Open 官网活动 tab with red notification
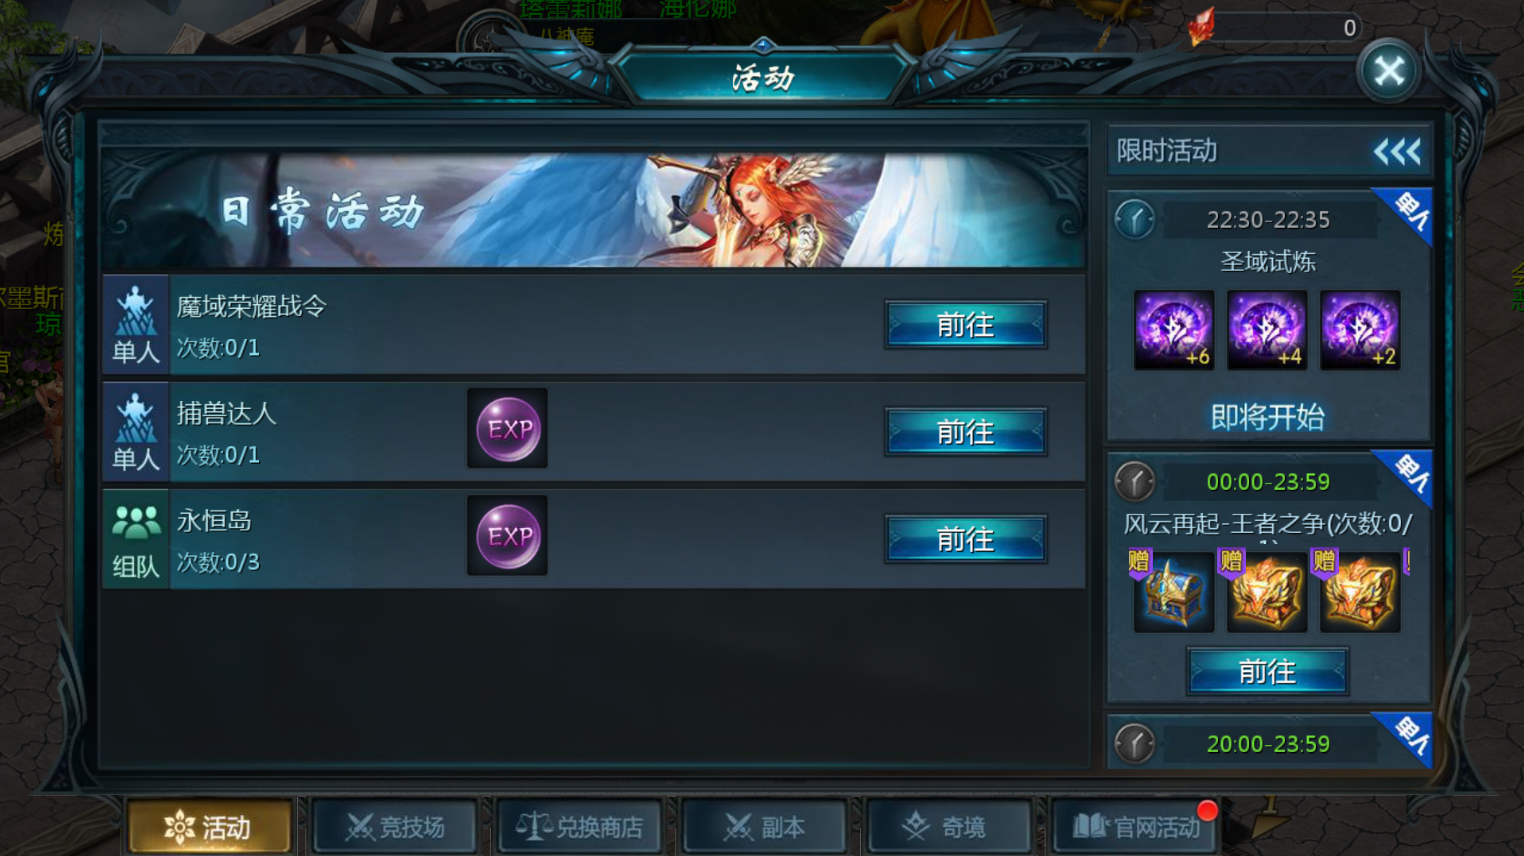1524x856 pixels. [1135, 827]
